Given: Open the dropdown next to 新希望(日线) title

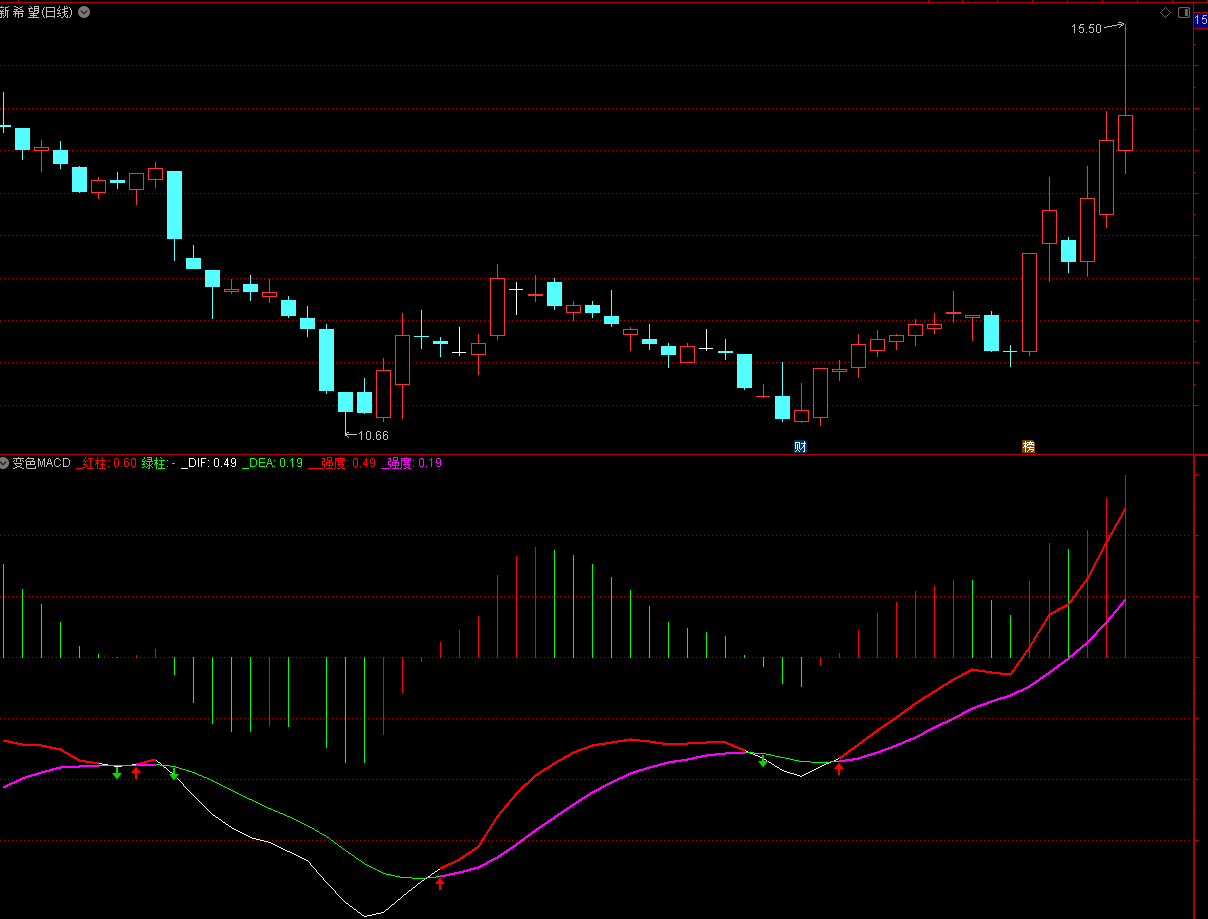Looking at the screenshot, I should point(83,12).
